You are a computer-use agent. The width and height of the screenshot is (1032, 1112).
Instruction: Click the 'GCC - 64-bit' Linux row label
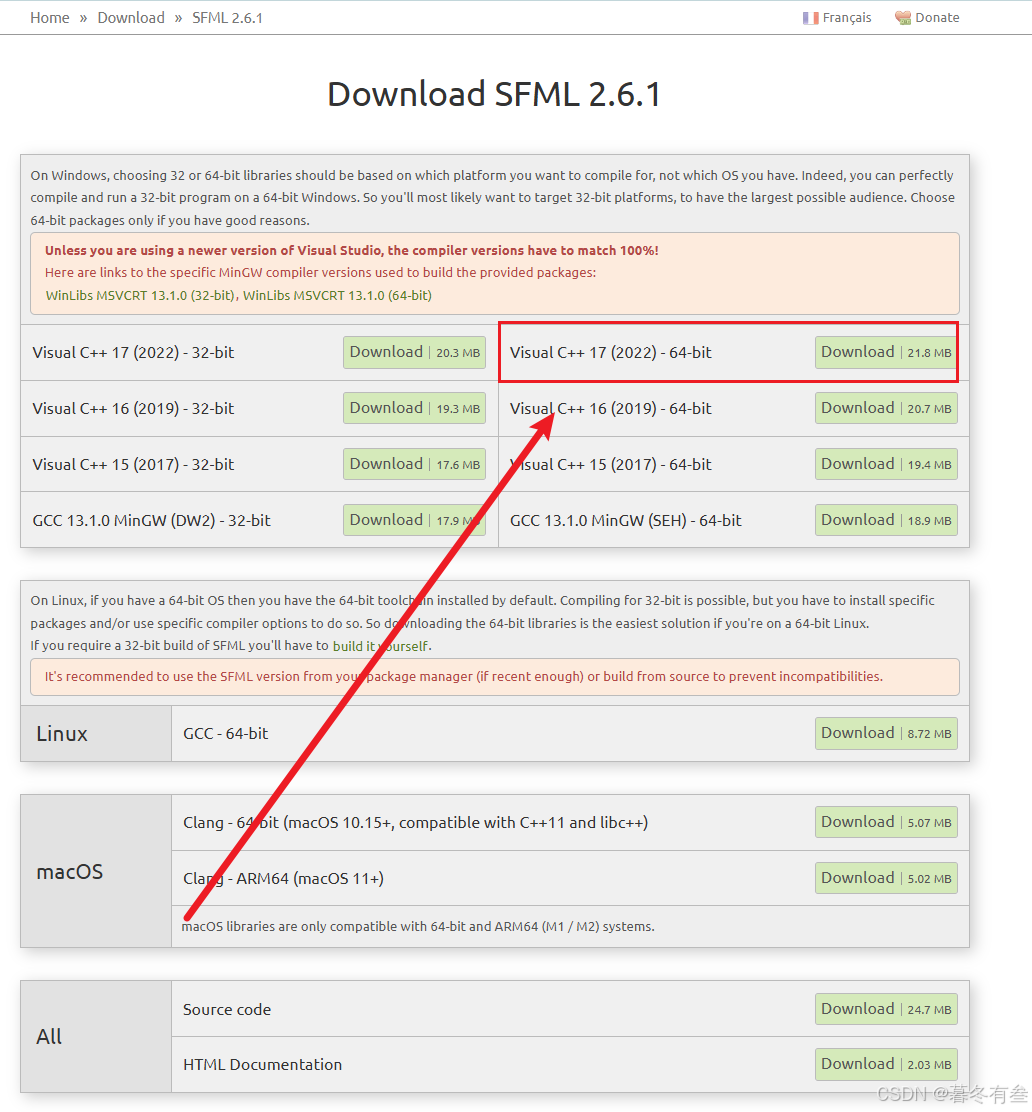(226, 733)
